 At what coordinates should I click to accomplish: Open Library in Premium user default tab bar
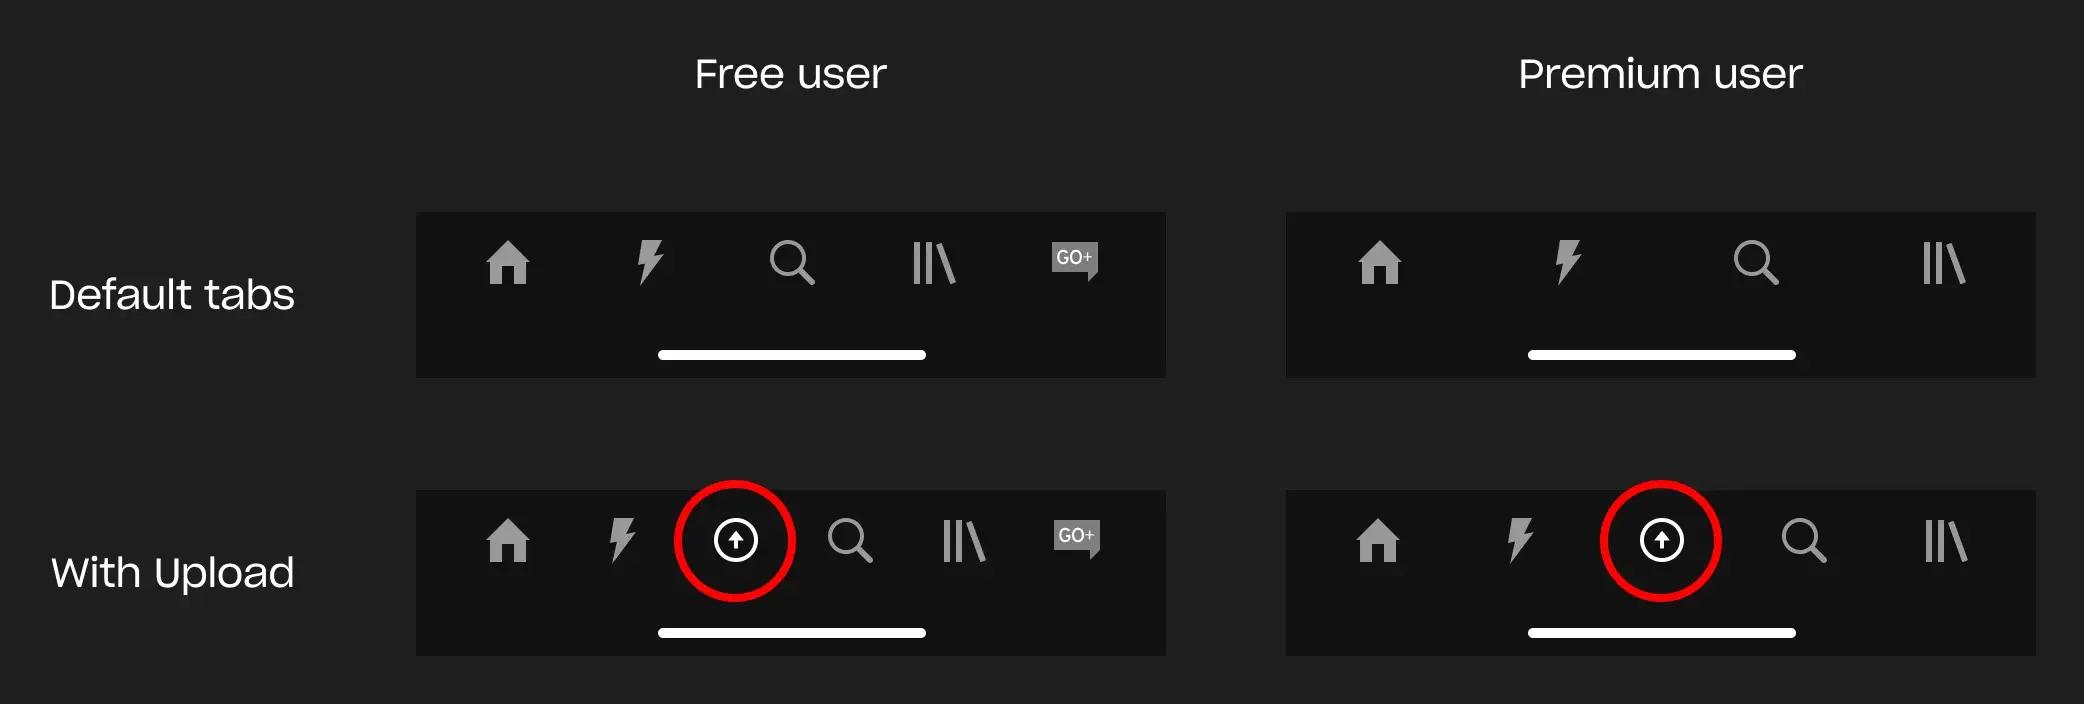tap(1944, 263)
